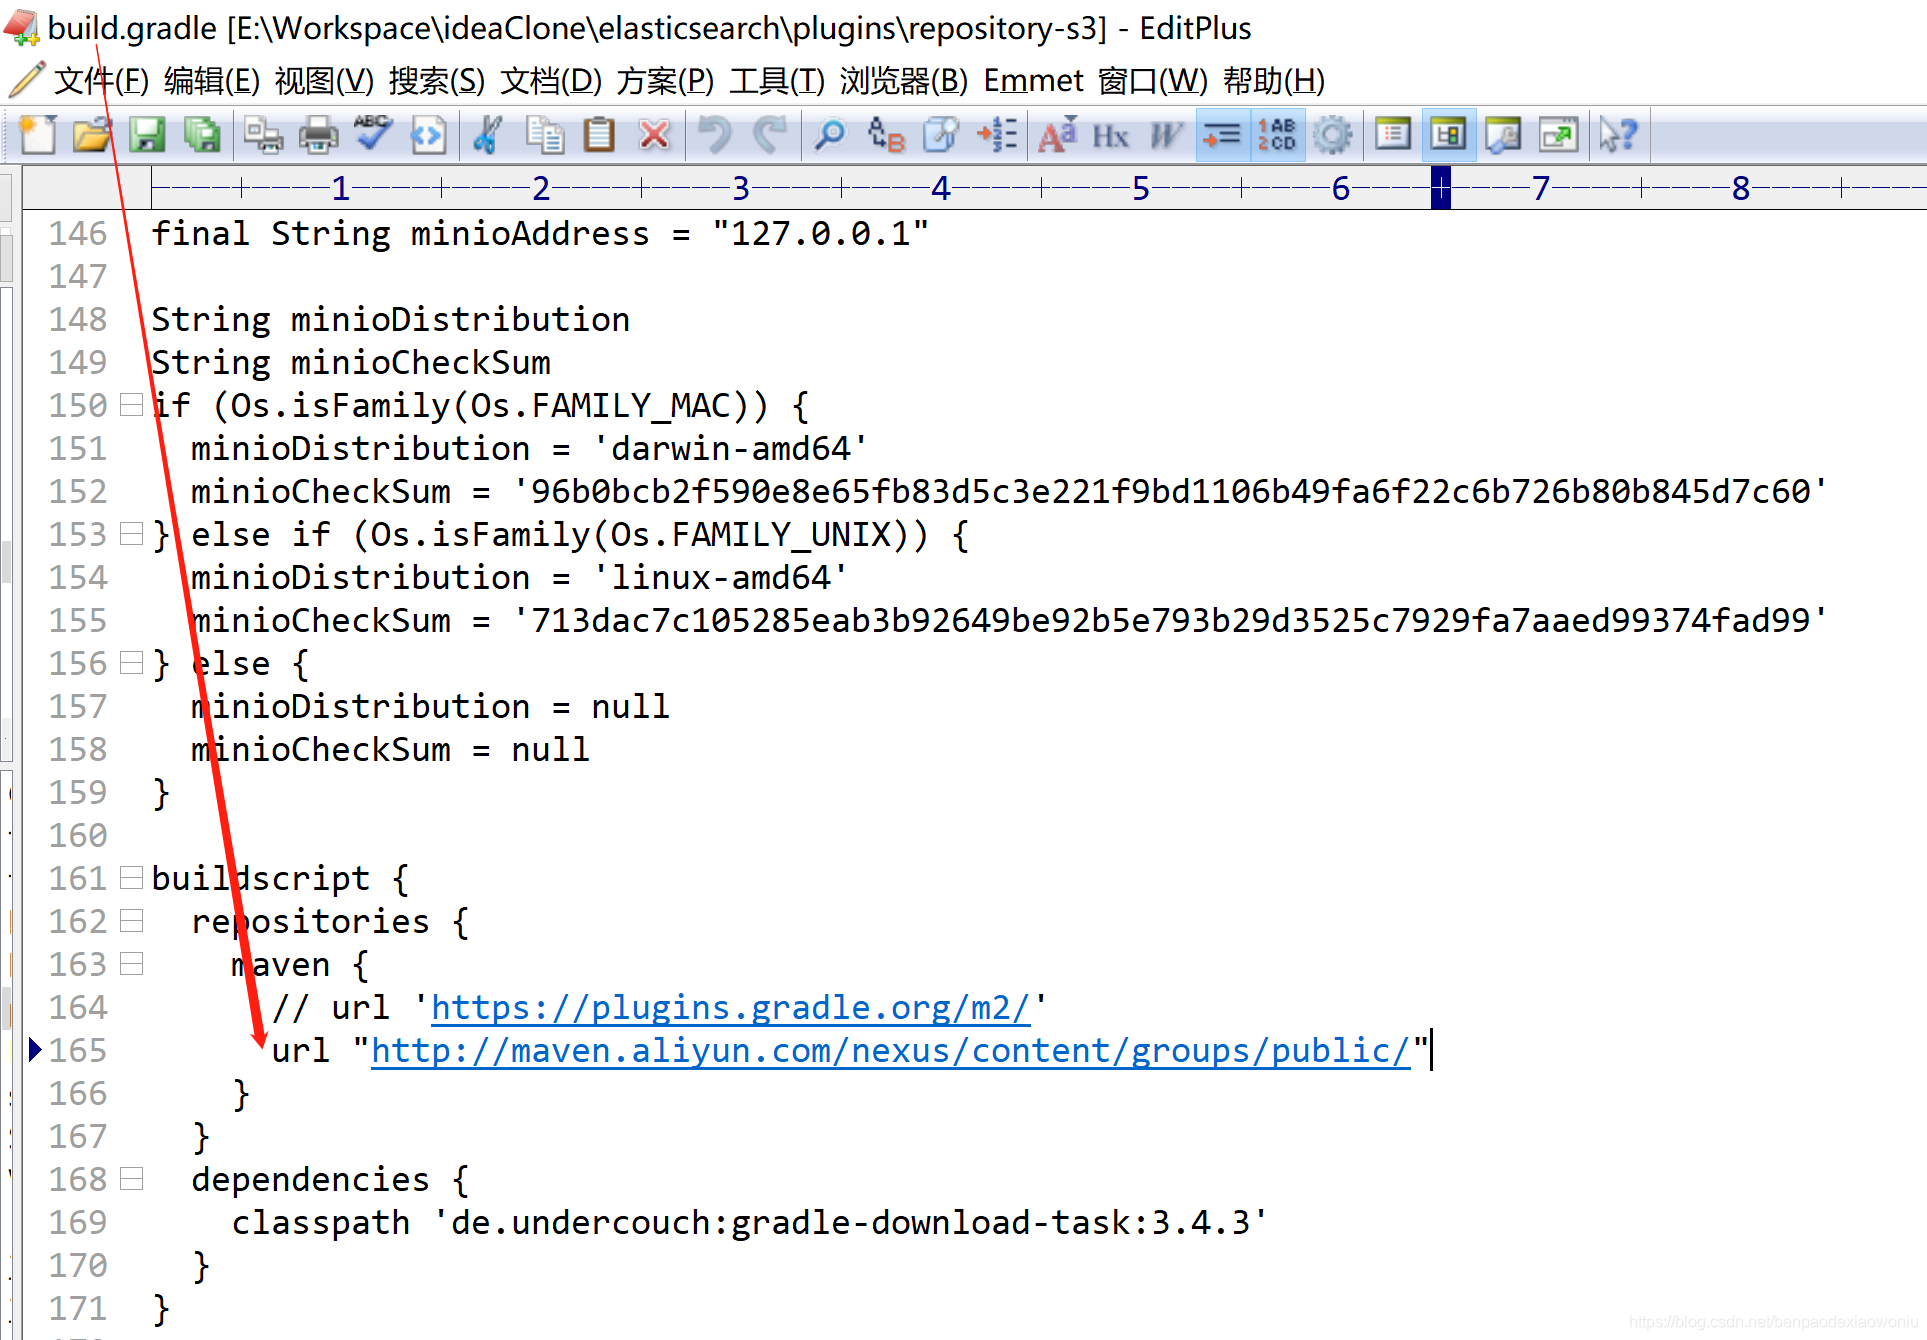This screenshot has width=1927, height=1340.
Task: Click the Cut scissors icon
Action: point(488,135)
